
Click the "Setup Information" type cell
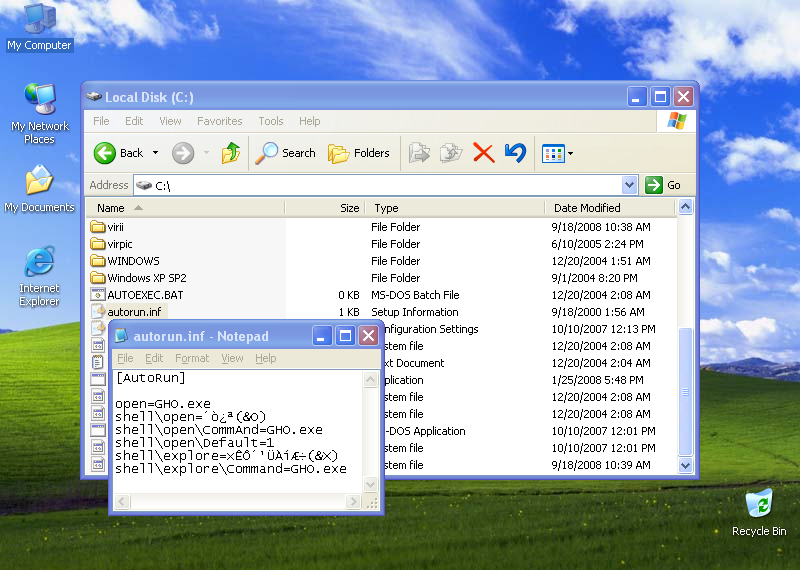[x=415, y=312]
